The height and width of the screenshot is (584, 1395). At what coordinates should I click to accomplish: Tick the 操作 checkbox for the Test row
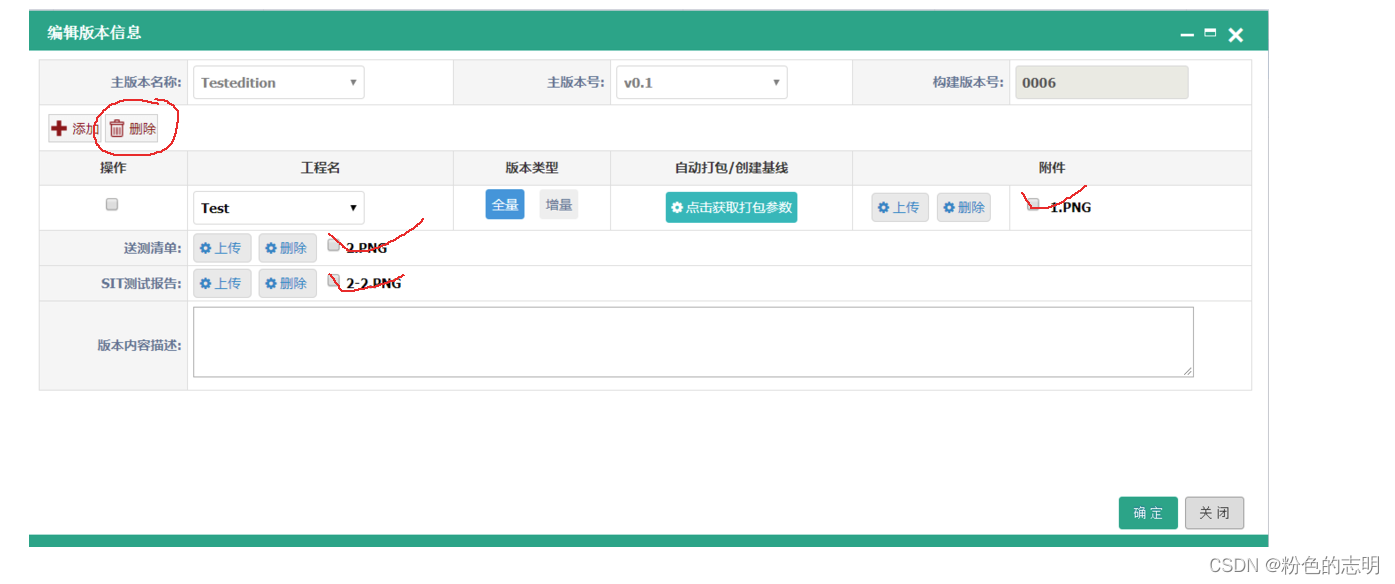point(112,204)
